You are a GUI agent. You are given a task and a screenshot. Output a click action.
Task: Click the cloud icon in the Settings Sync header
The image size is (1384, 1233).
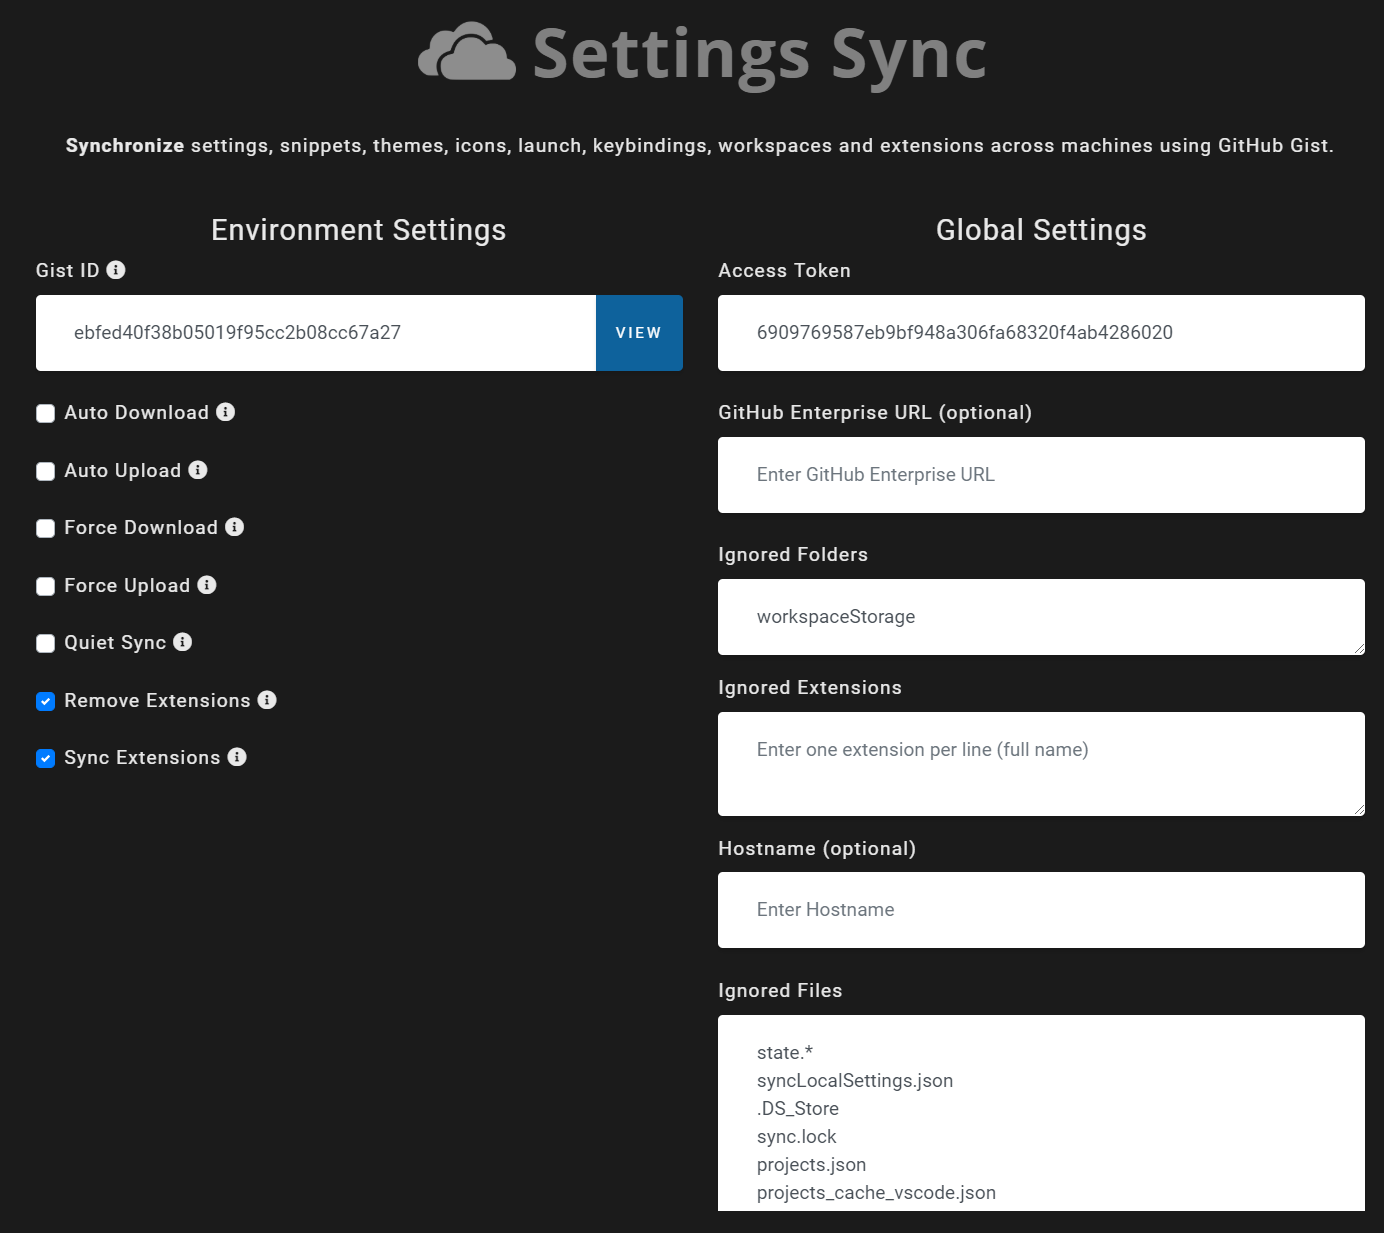pyautogui.click(x=465, y=52)
